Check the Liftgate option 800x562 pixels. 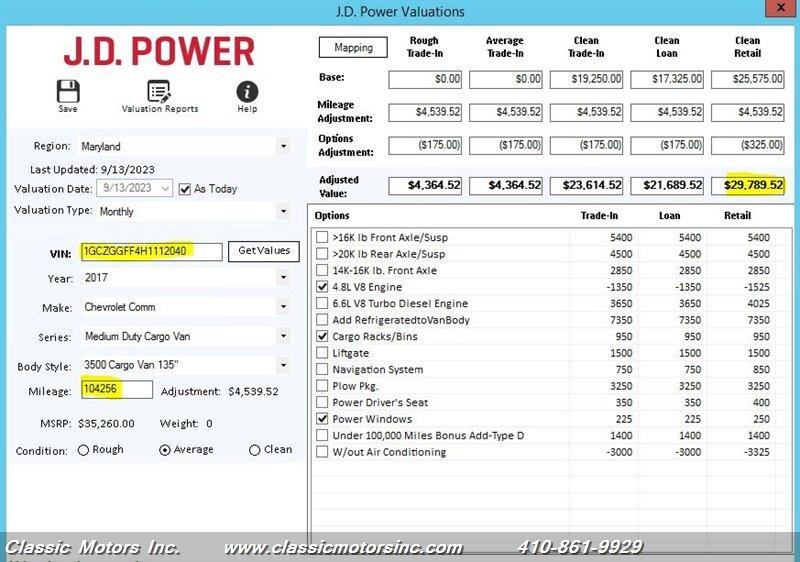point(322,353)
